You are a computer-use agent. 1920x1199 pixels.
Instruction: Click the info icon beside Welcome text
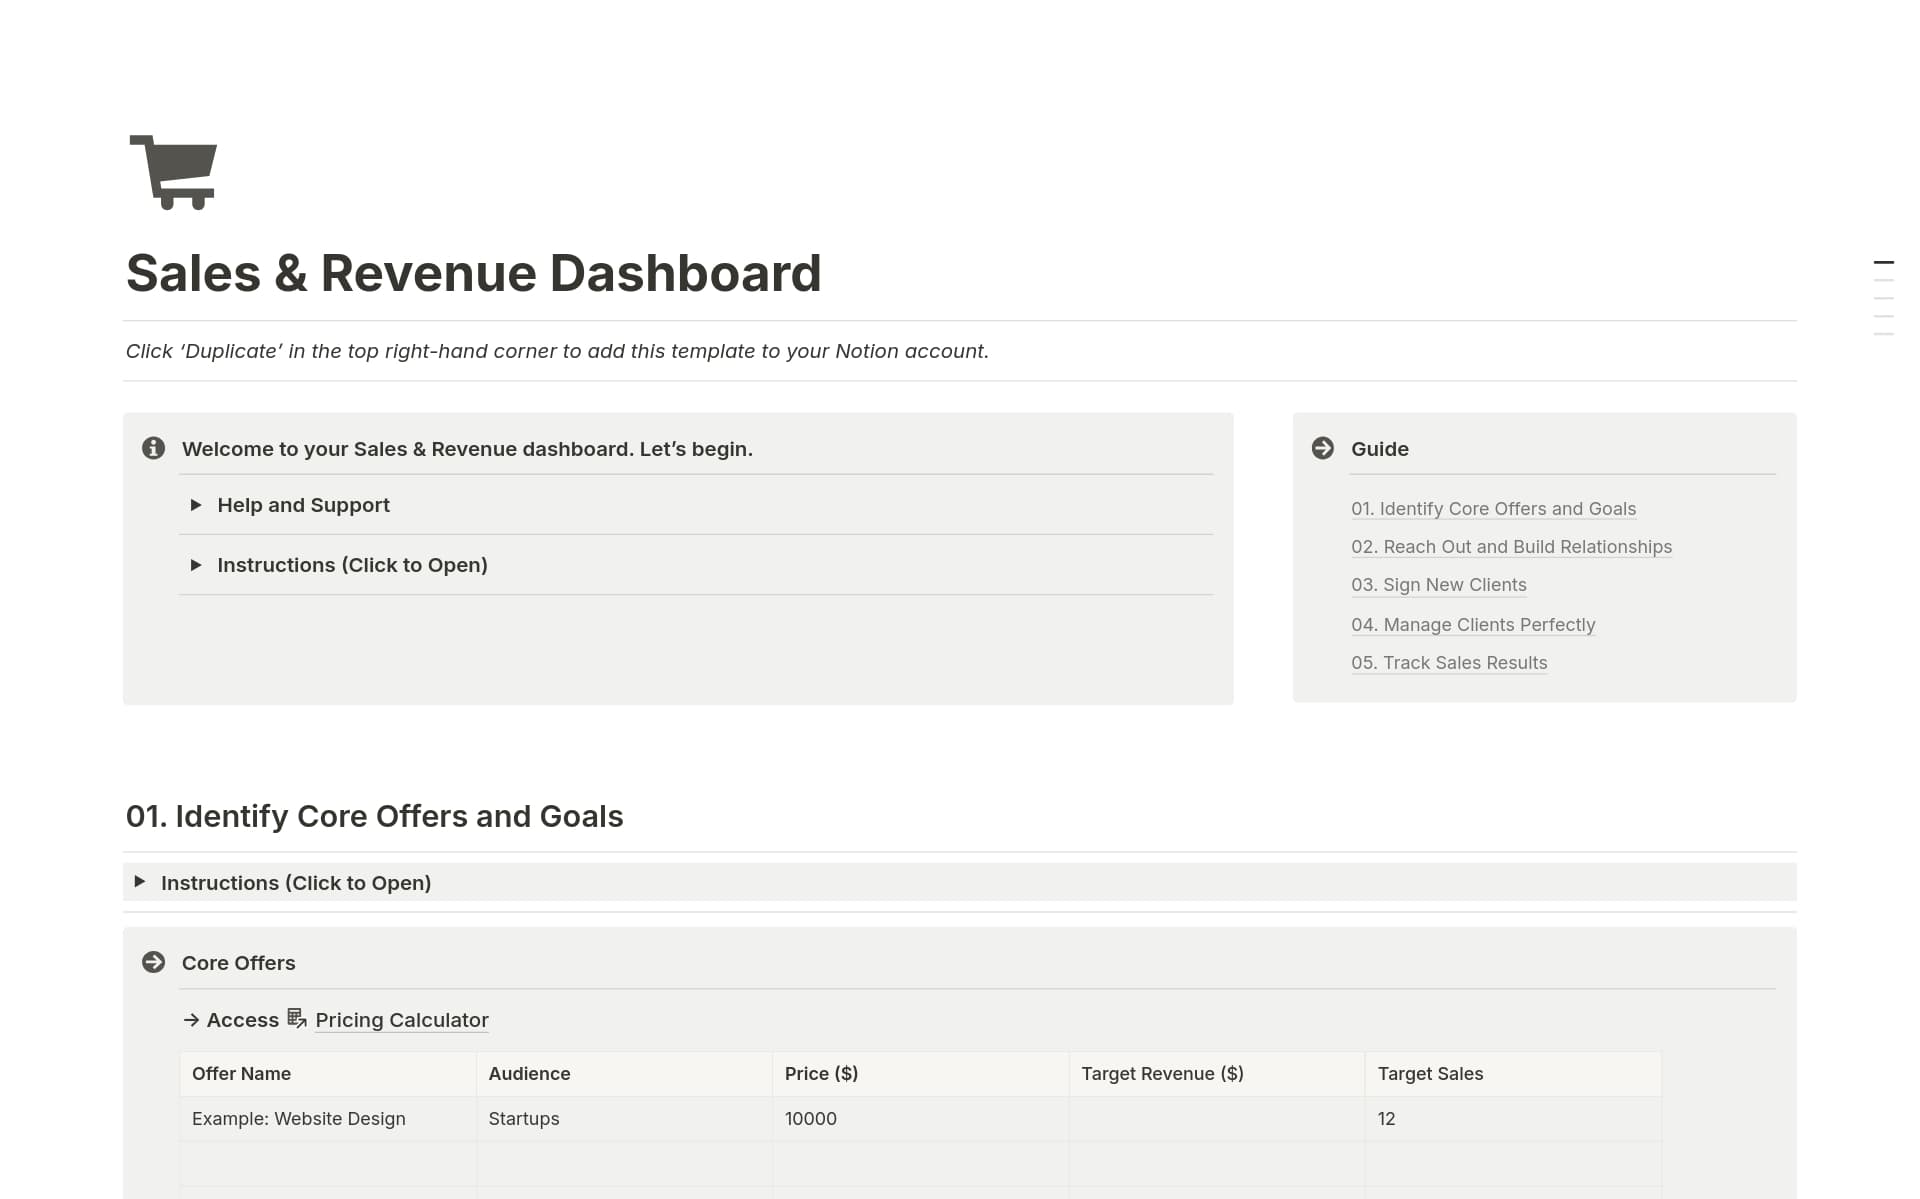click(x=153, y=448)
